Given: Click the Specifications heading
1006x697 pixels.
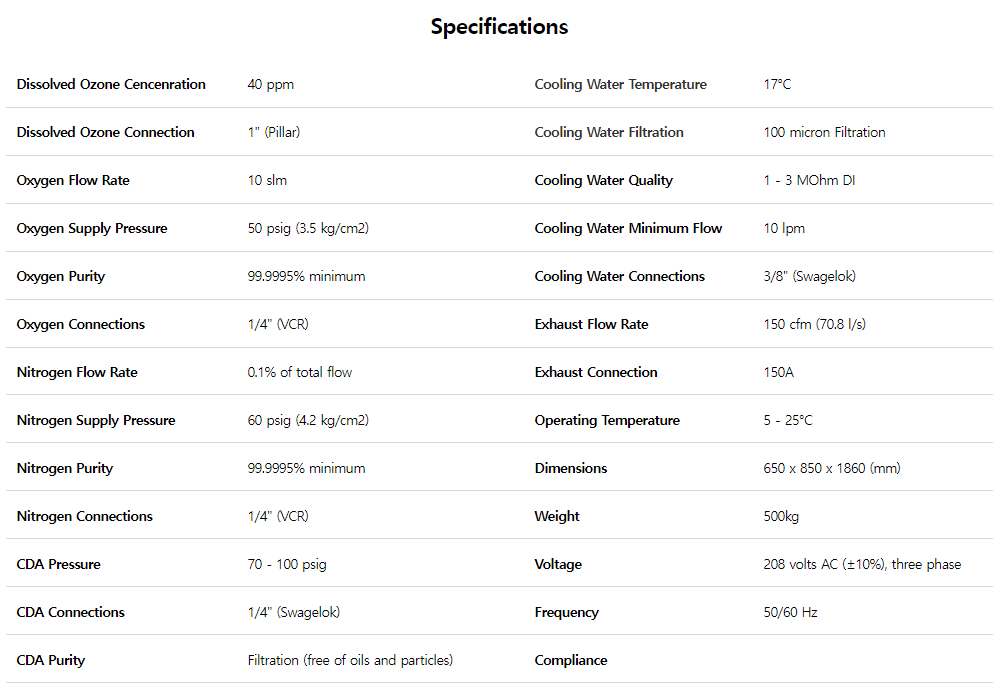Looking at the screenshot, I should (x=499, y=27).
